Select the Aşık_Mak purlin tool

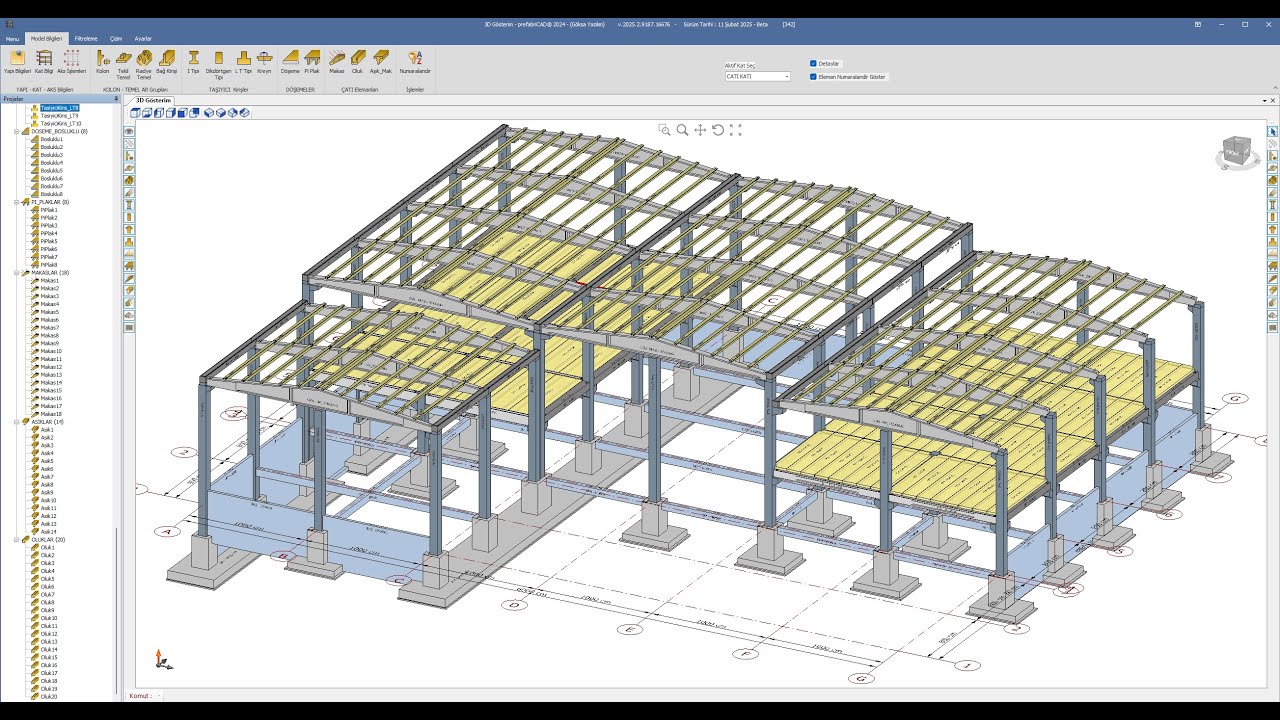381,63
